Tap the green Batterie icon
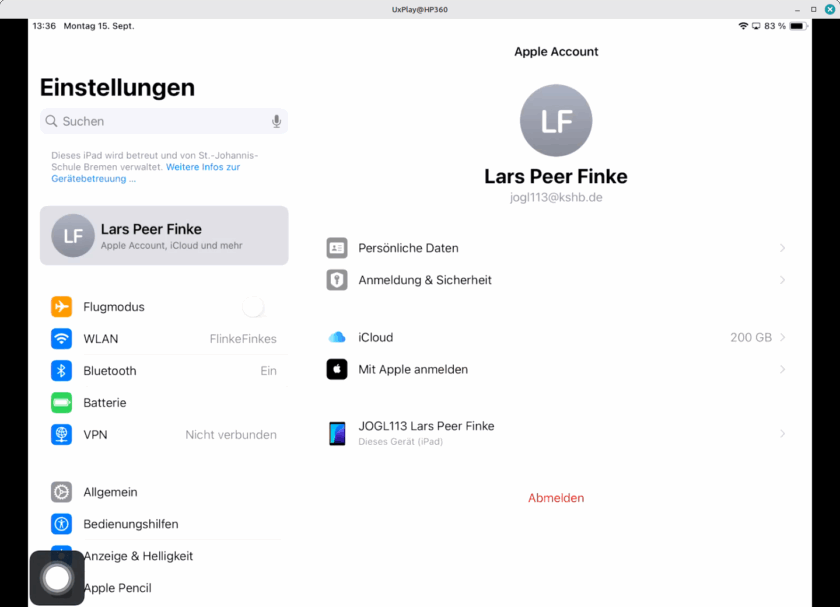840x607 pixels. pos(62,402)
